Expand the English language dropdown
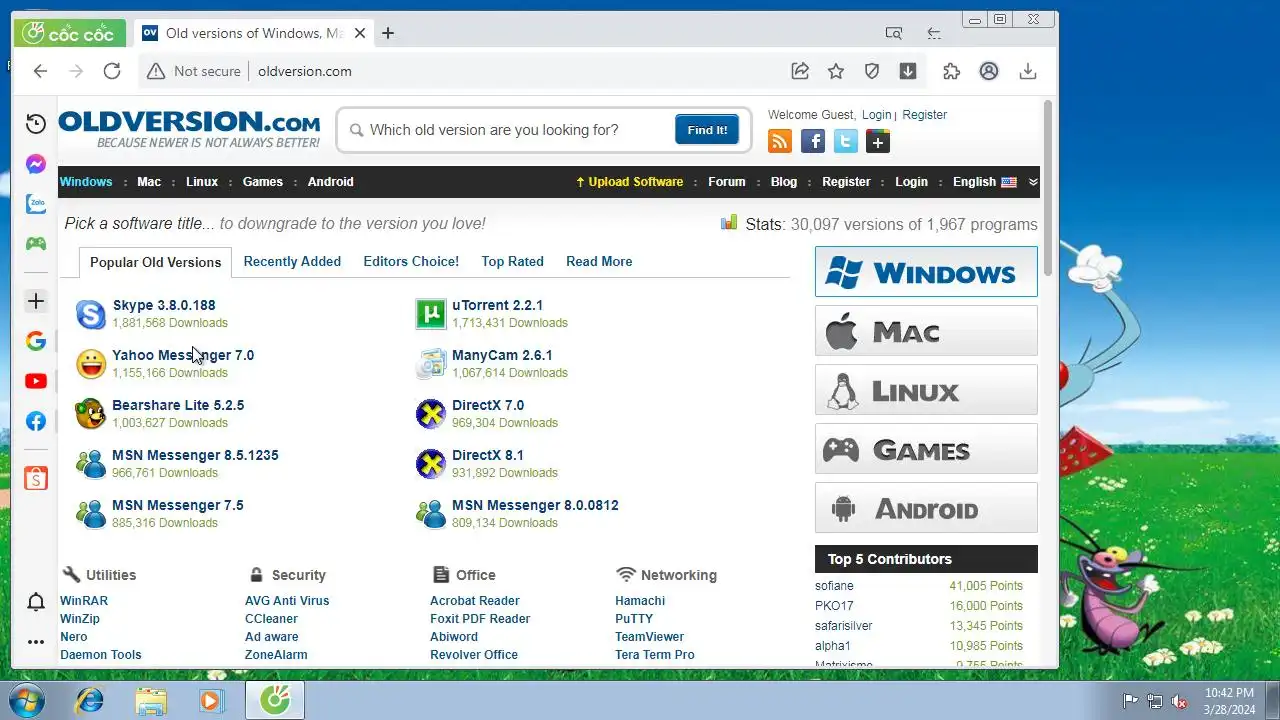Viewport: 1280px width, 720px height. [x=985, y=182]
